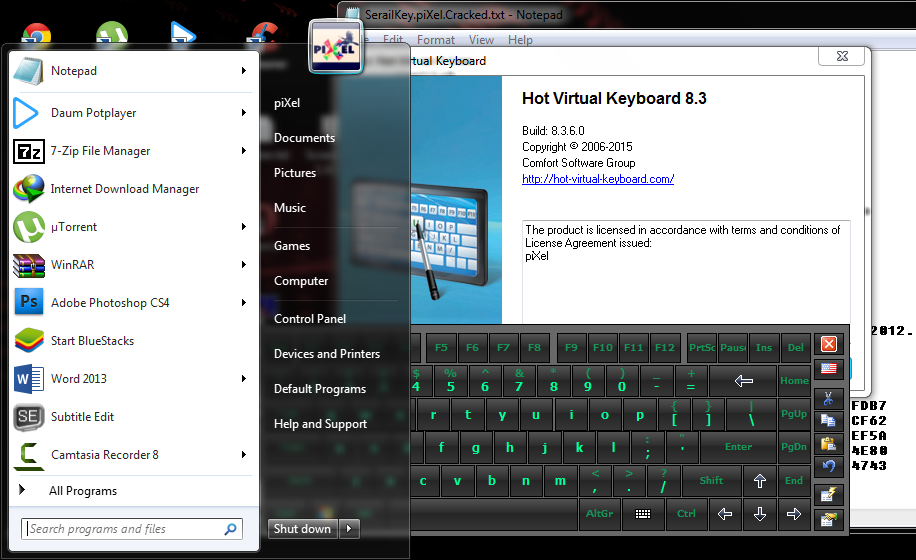Open View menu in Notepad
Image resolution: width=916 pixels, height=560 pixels.
481,40
